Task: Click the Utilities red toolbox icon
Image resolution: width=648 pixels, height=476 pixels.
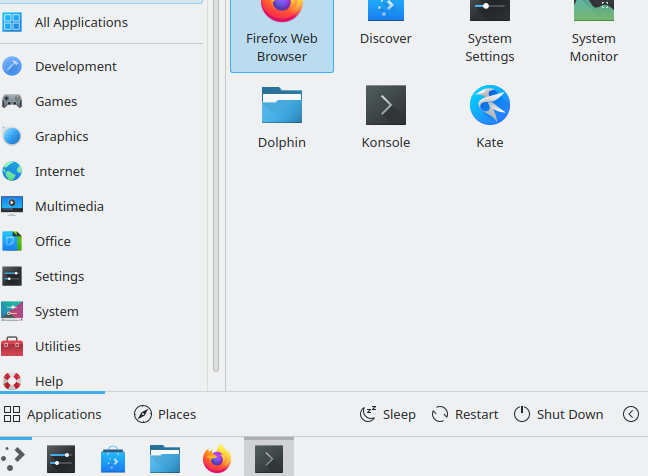Action: click(x=12, y=346)
